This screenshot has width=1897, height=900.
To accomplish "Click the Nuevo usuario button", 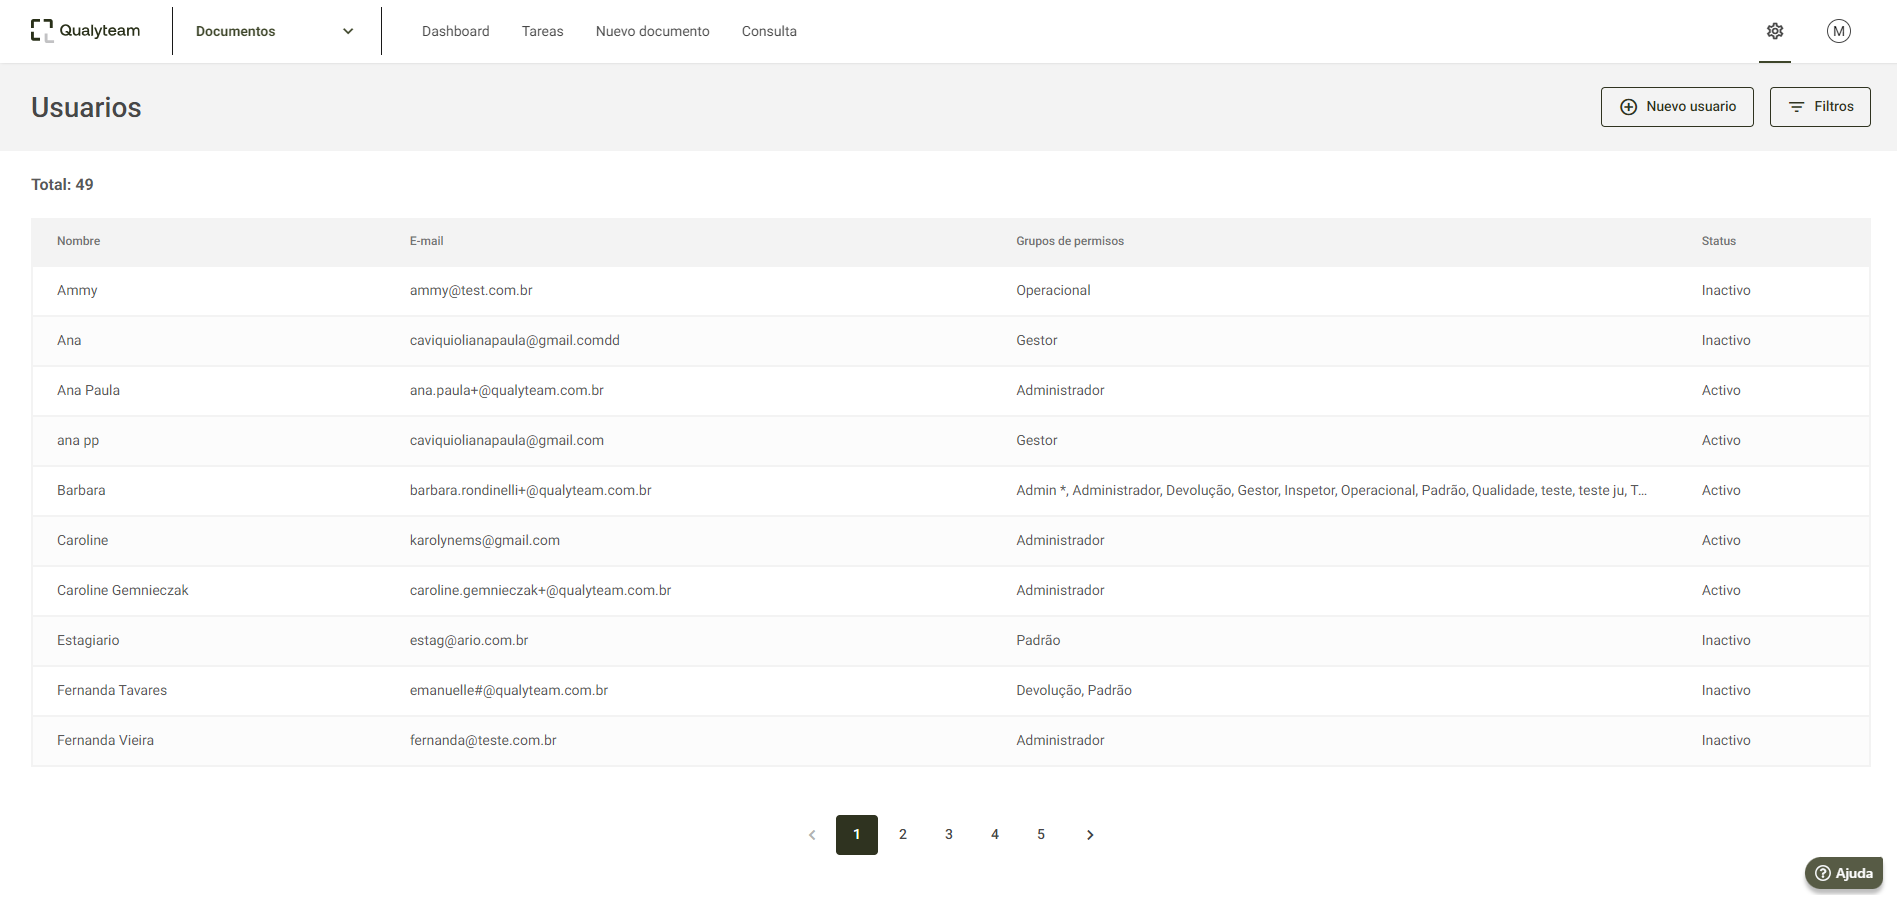I will point(1677,107).
